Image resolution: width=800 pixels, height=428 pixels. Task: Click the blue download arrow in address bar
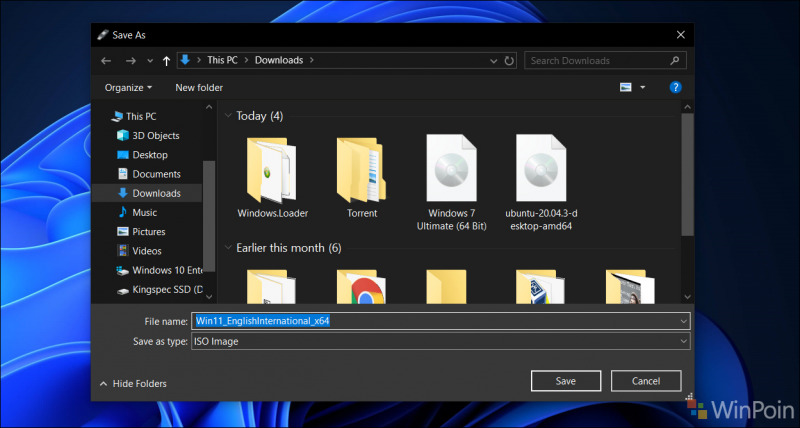(x=185, y=60)
